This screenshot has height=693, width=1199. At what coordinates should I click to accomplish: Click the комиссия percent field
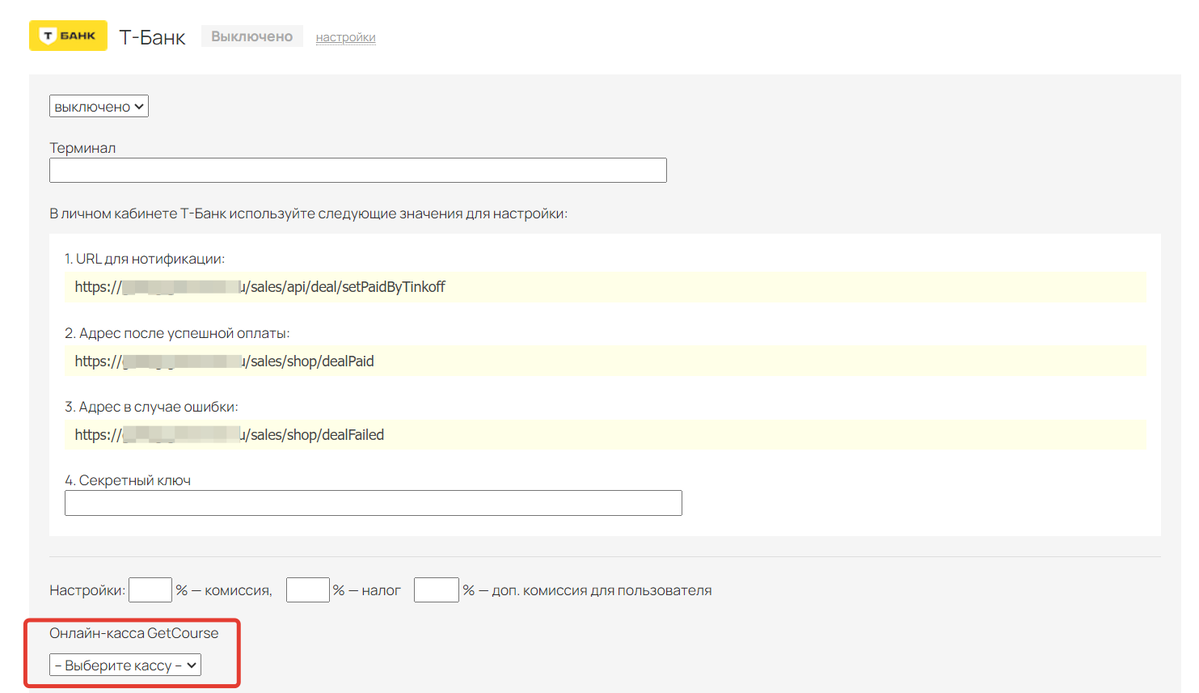pos(150,590)
